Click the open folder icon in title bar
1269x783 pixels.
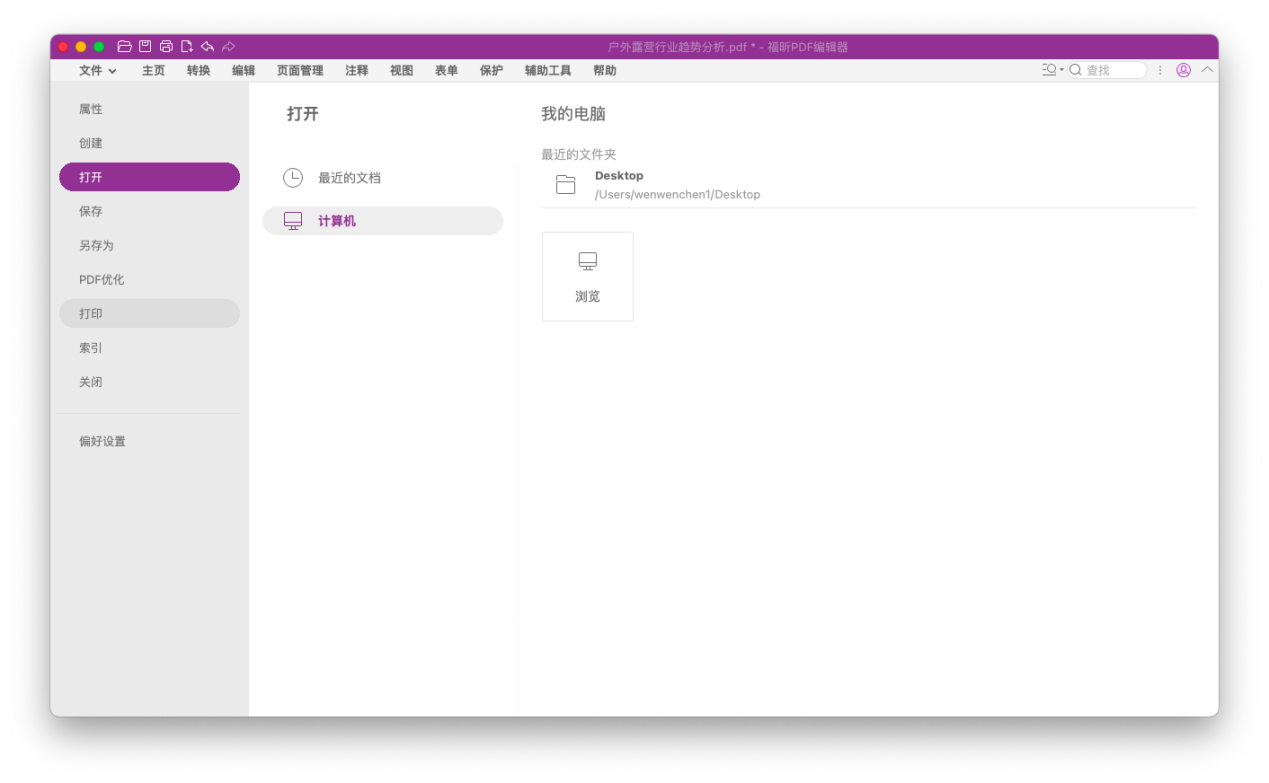(125, 47)
